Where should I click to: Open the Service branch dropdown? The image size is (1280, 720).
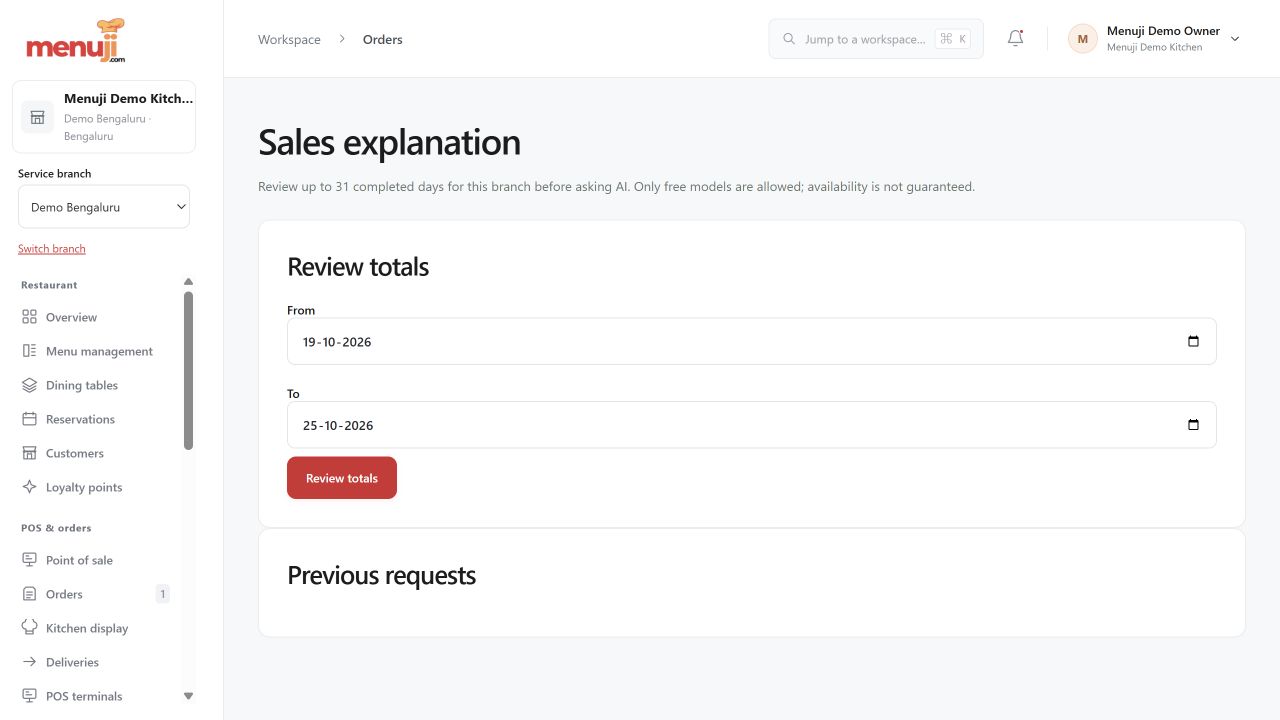coord(104,207)
